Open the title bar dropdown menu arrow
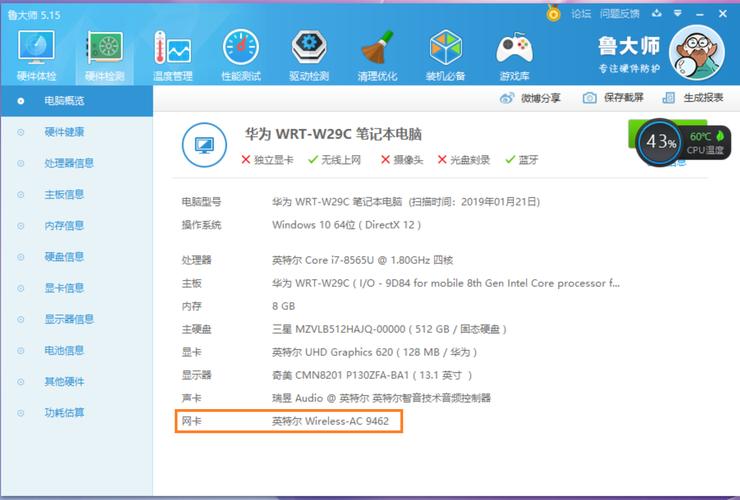The width and height of the screenshot is (740, 500). click(678, 14)
